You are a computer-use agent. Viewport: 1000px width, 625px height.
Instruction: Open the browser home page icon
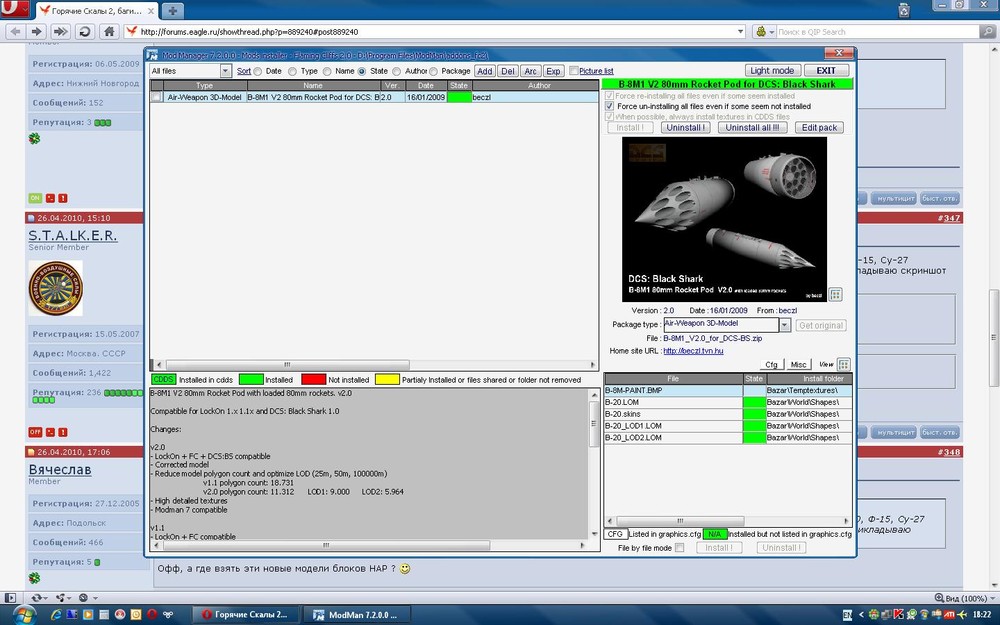pos(110,31)
